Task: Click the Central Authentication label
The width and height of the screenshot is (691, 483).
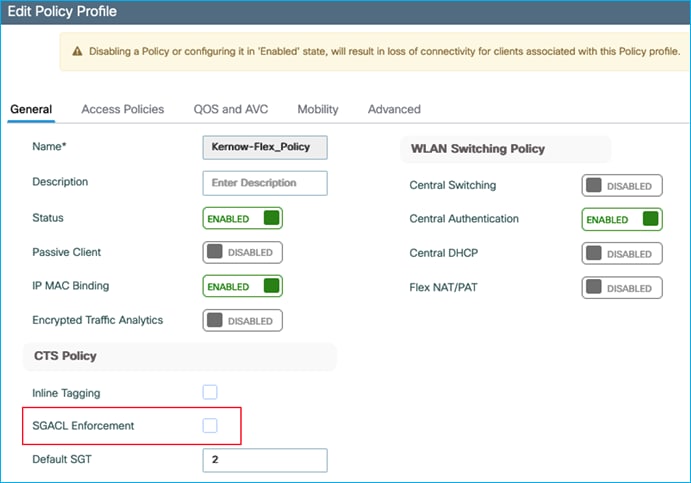Action: [464, 219]
